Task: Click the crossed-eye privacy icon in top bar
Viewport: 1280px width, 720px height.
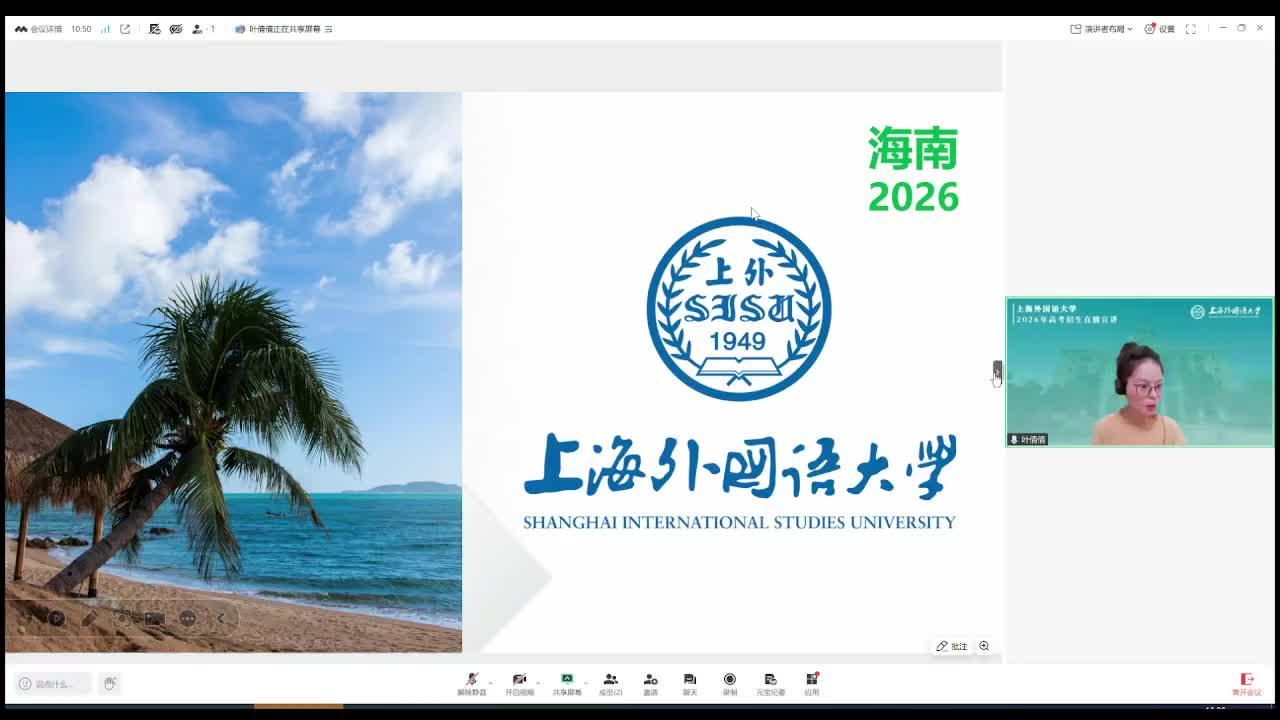Action: 176,29
